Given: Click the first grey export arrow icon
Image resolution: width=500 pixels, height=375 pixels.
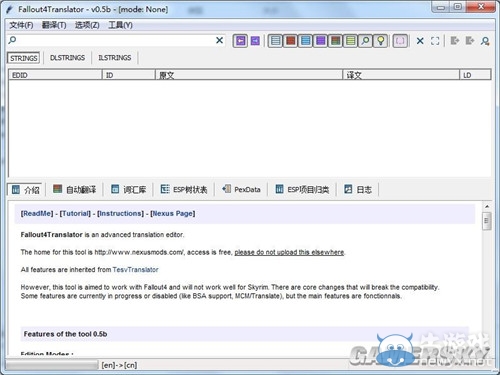Looking at the screenshot, I should click(x=455, y=41).
